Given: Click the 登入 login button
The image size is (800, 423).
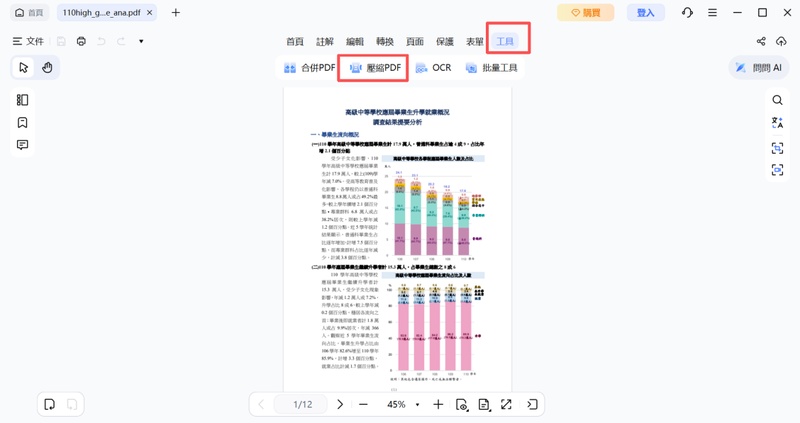Looking at the screenshot, I should tap(645, 13).
